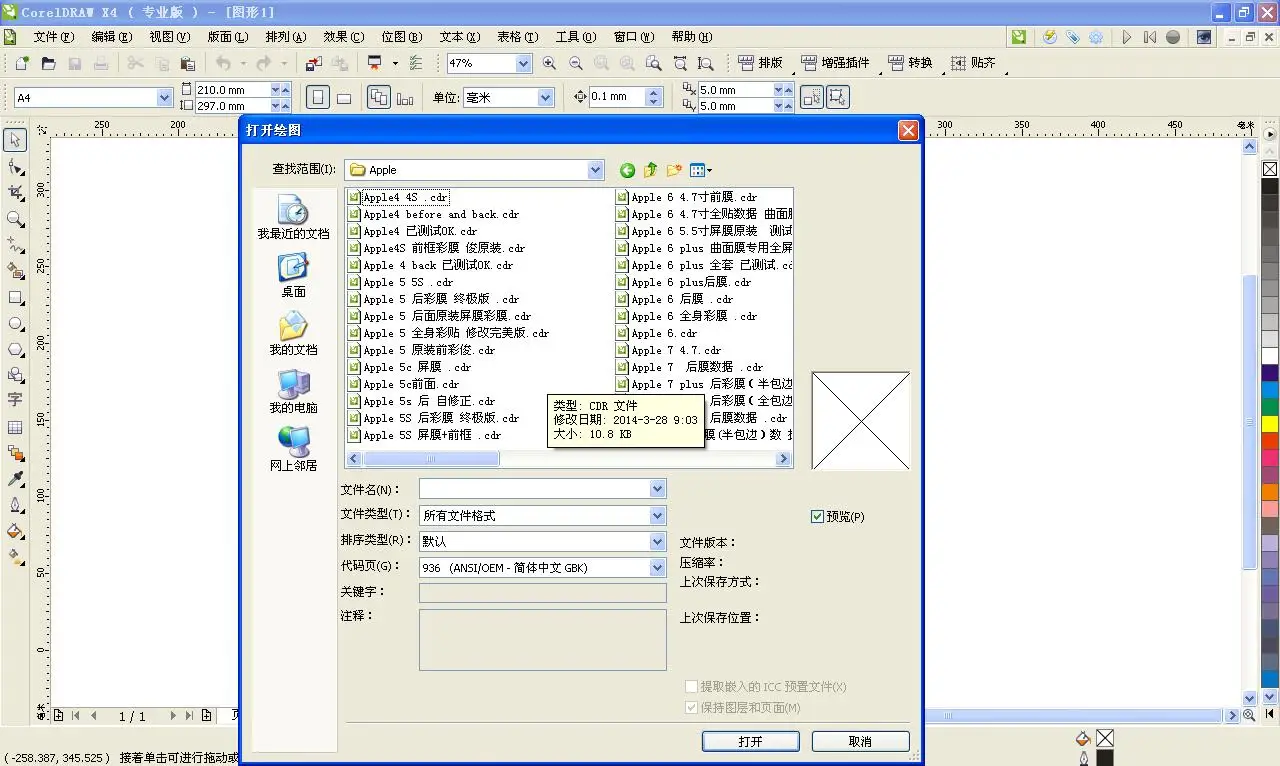Click the 贴齐 toolbar button
This screenshot has width=1280, height=766.
(973, 63)
